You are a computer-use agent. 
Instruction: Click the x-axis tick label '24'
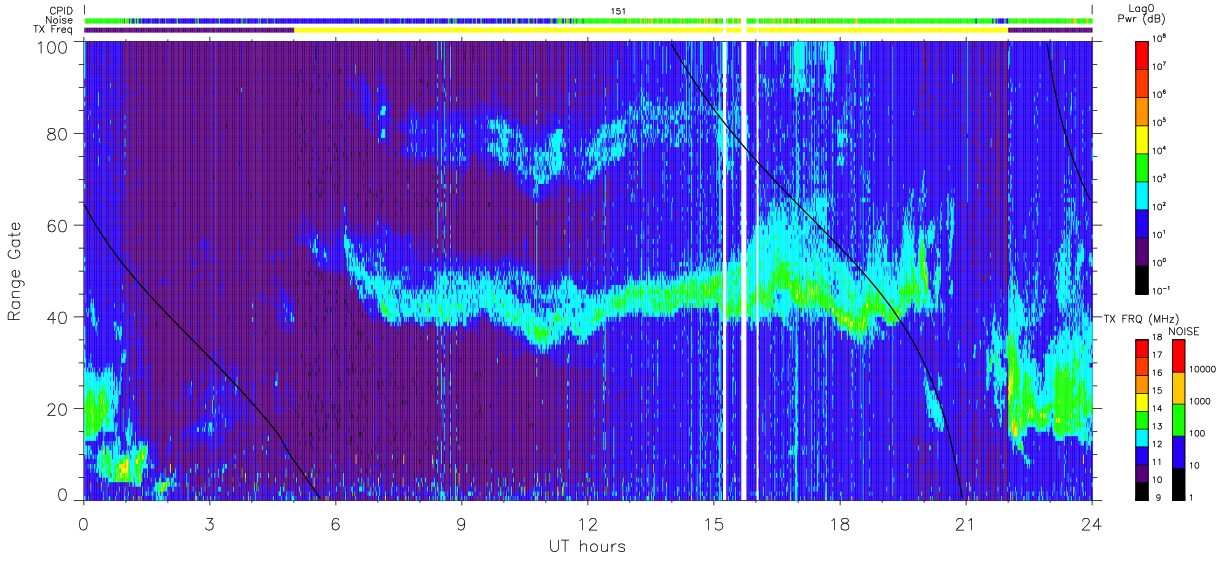(1091, 523)
